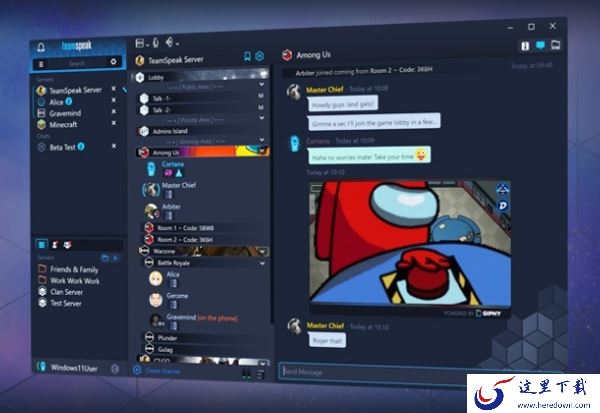Open the Alice chat in sidebar
600x413 pixels.
point(55,102)
